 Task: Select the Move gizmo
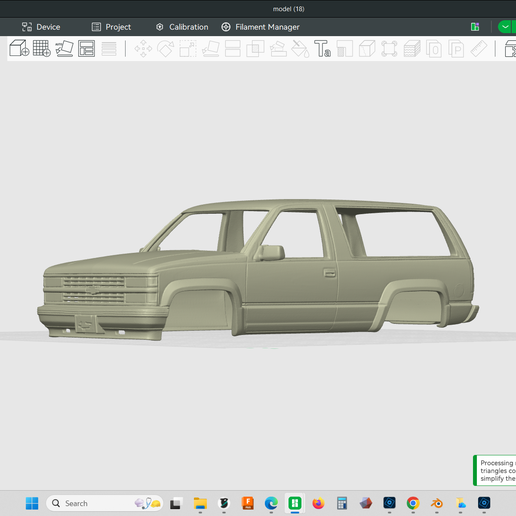(143, 49)
